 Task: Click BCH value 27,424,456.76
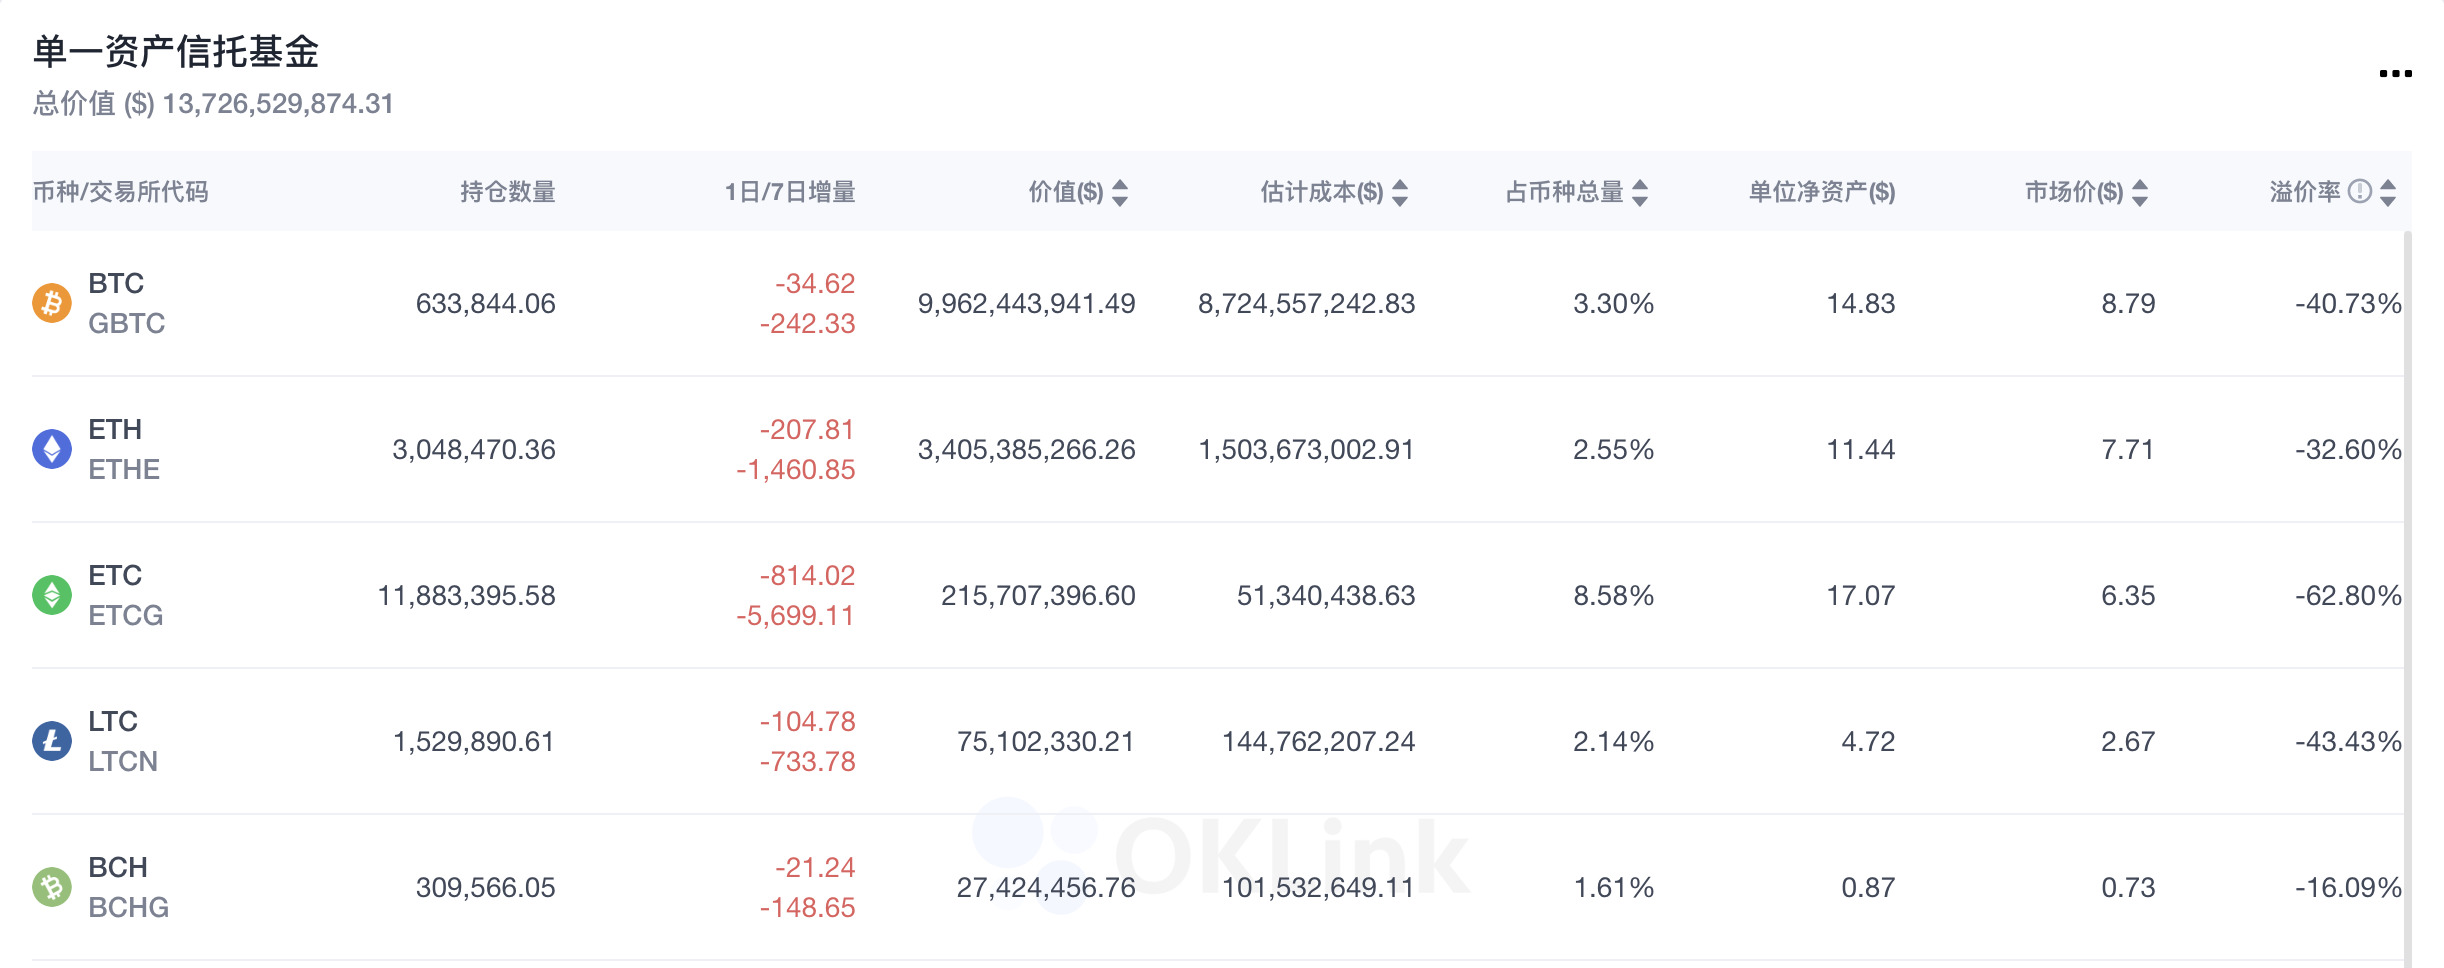[x=1046, y=887]
